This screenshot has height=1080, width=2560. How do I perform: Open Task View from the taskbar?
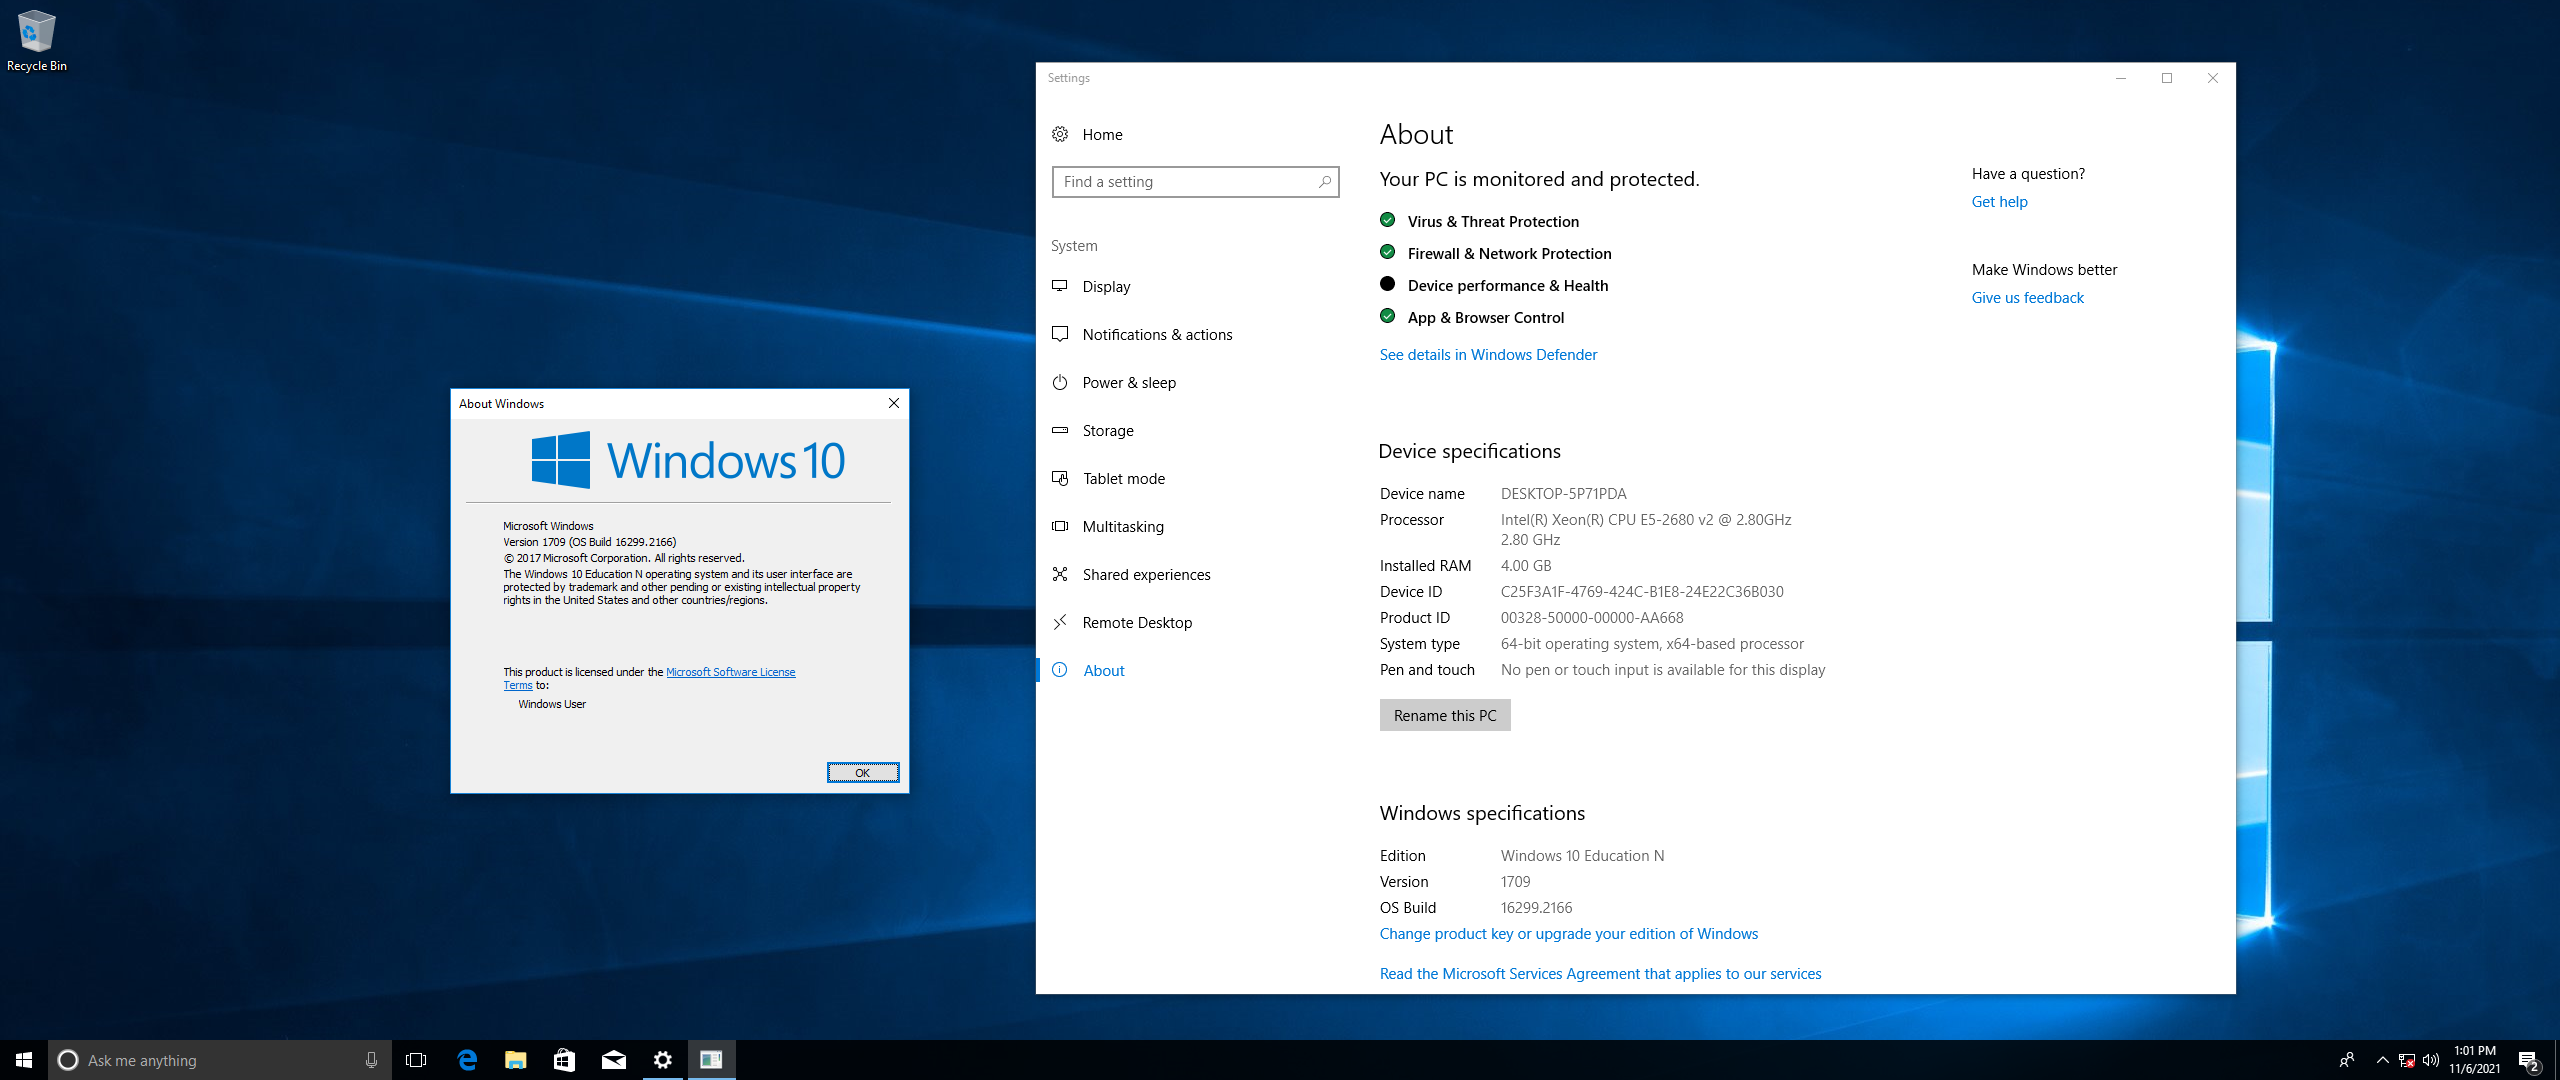point(416,1060)
